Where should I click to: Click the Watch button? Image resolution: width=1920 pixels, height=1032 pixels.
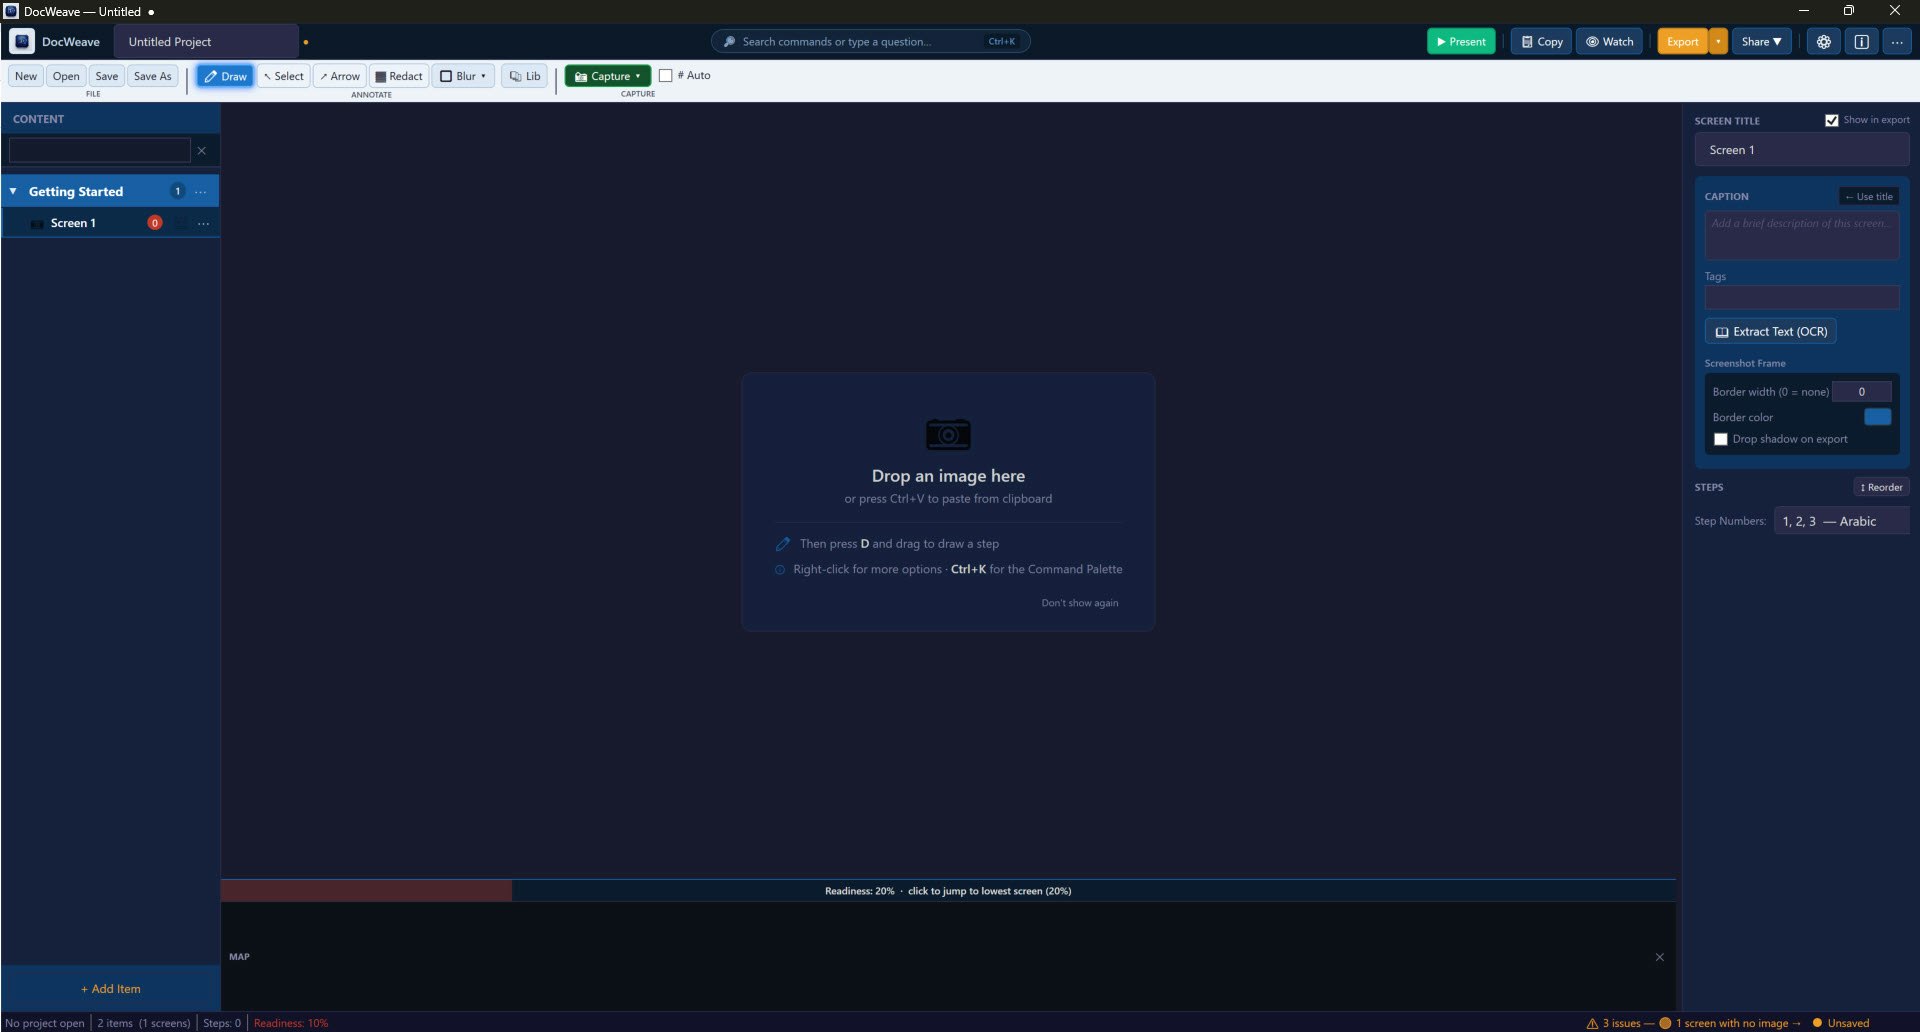pos(1609,41)
